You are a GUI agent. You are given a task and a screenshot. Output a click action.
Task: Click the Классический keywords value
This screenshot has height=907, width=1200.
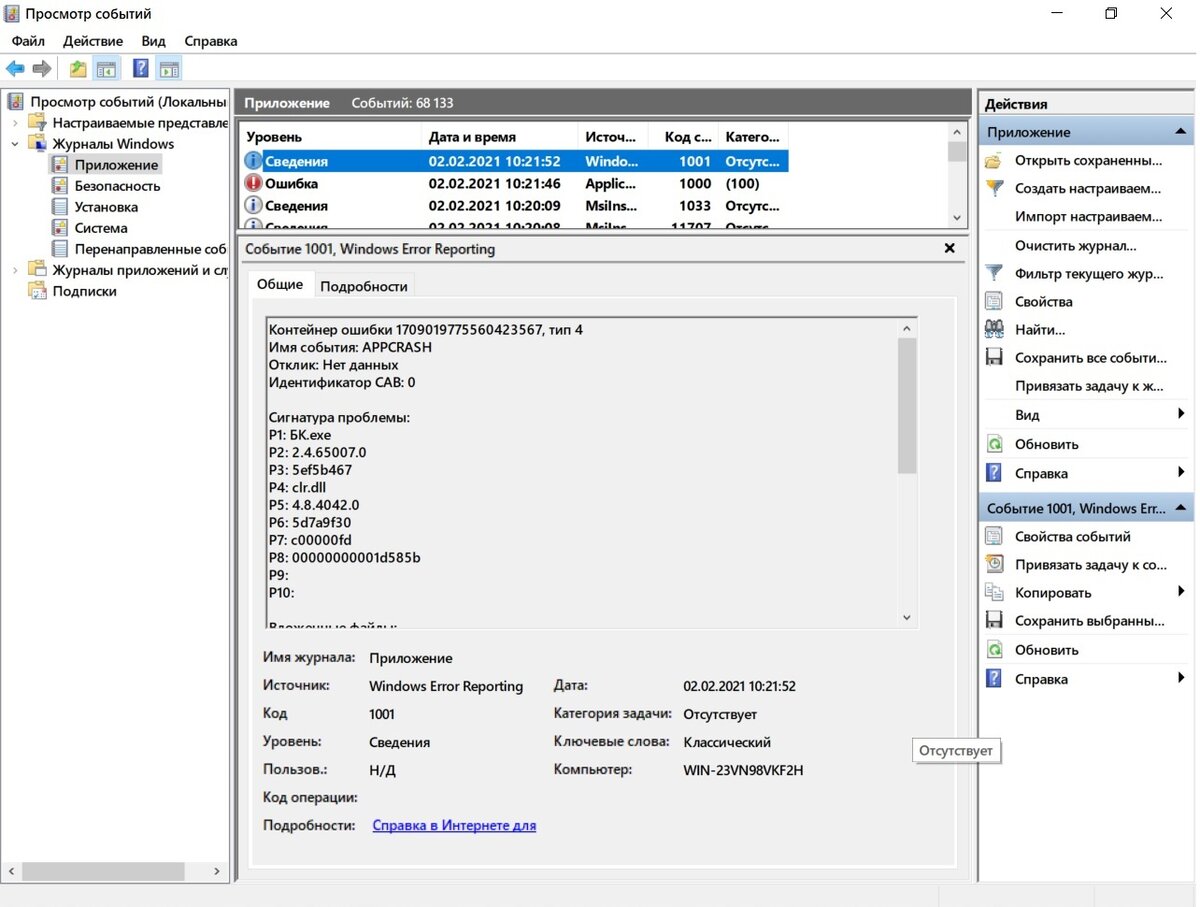pos(727,742)
